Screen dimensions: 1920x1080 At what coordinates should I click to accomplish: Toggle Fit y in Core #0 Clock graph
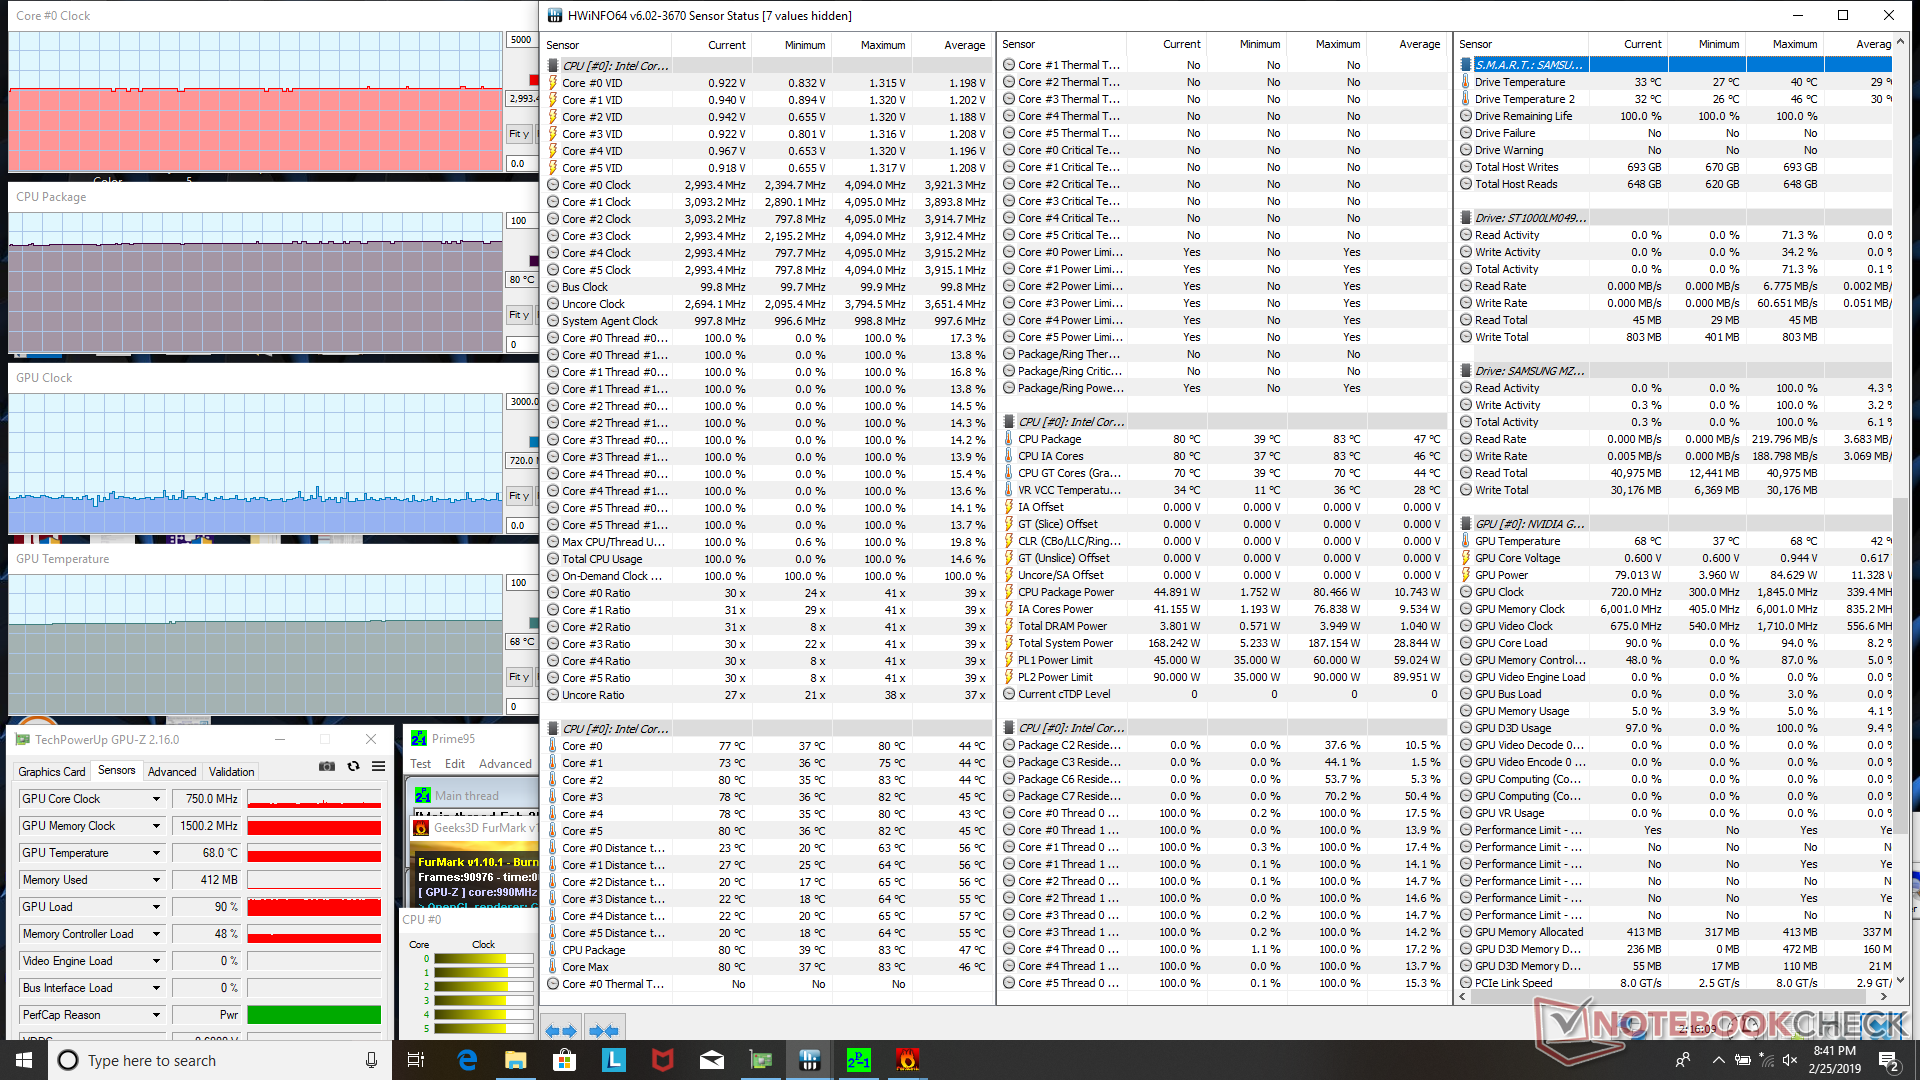coord(518,134)
